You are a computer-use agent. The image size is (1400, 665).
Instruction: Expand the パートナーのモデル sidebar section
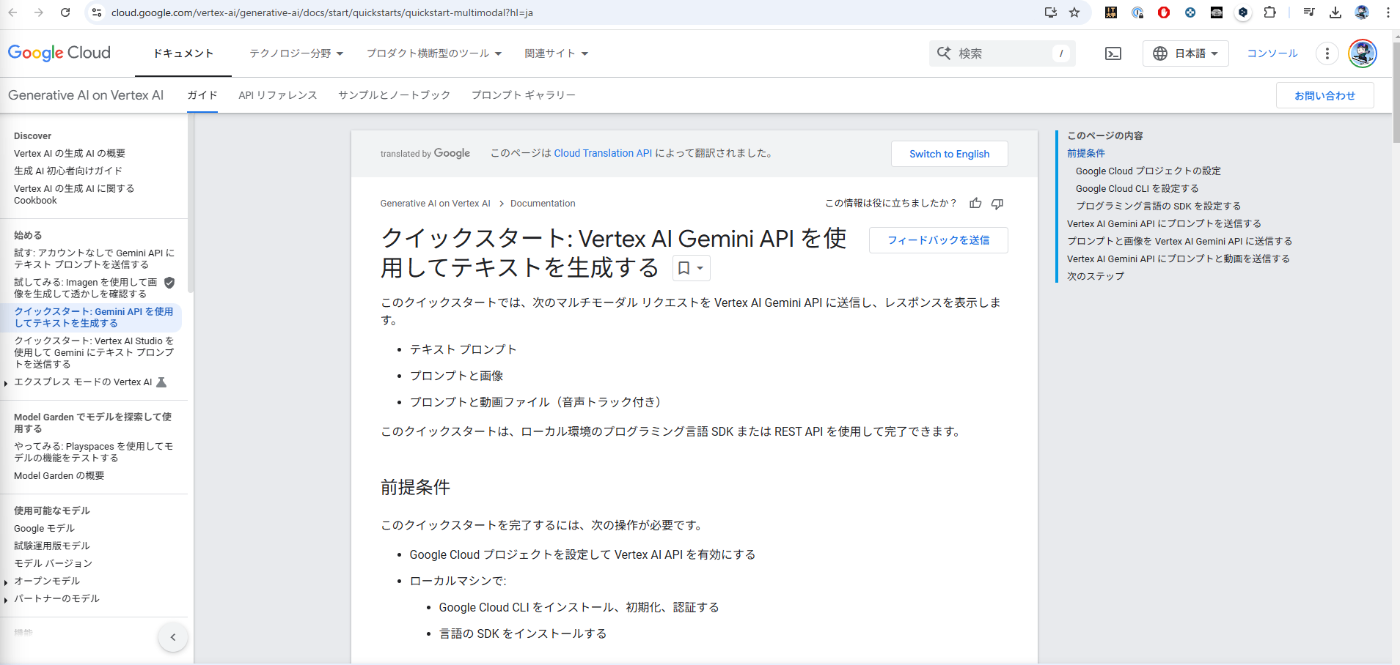pyautogui.click(x=6, y=599)
